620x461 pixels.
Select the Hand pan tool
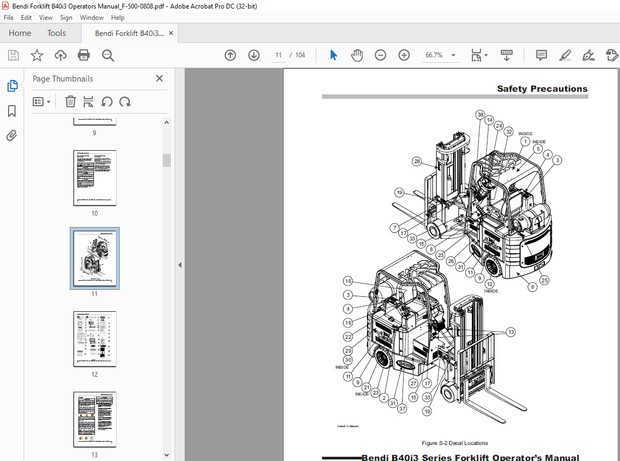tap(357, 55)
